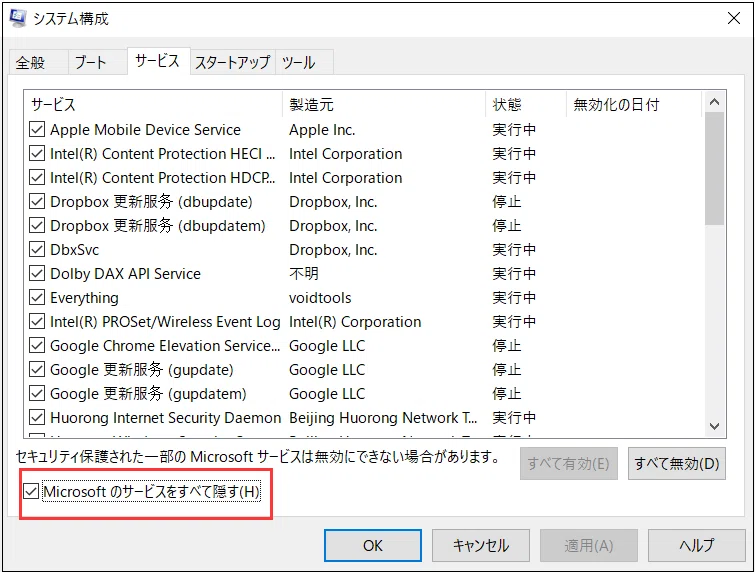This screenshot has width=755, height=572.
Task: Sort by the 無効化の日付 column header
Action: point(634,104)
